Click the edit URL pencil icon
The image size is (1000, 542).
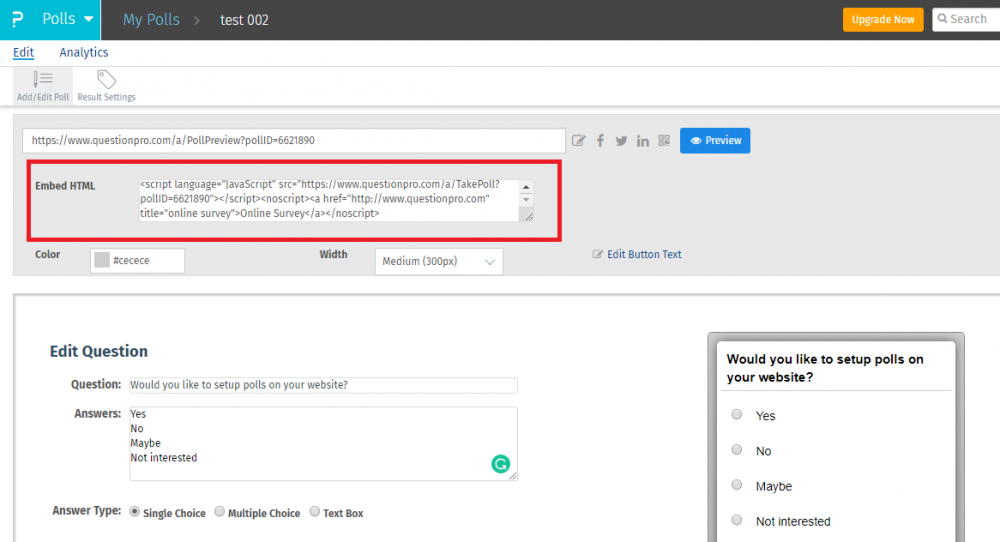(578, 141)
